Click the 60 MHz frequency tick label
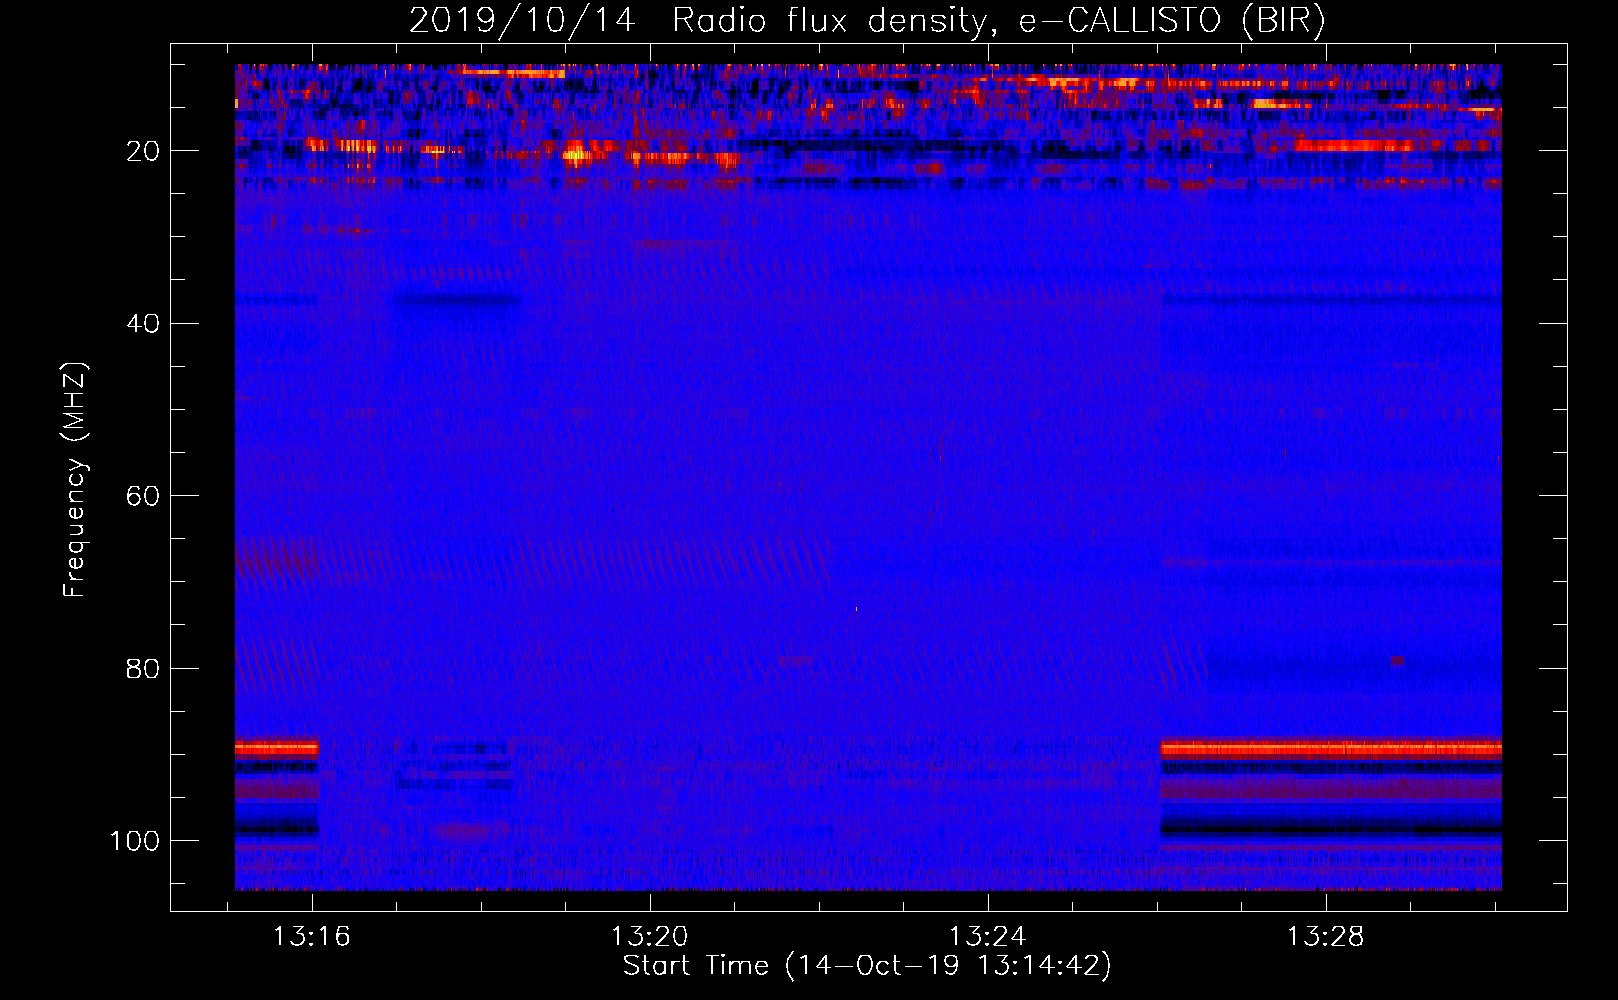 144,496
